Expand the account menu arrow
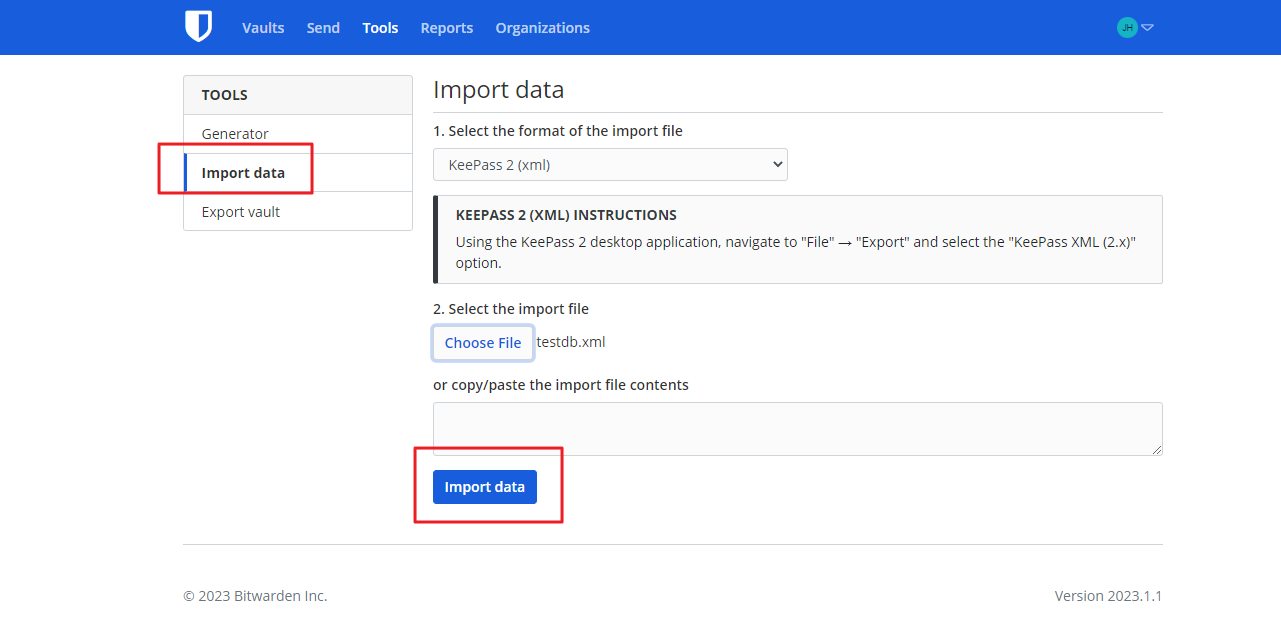The image size is (1281, 618). [1147, 28]
